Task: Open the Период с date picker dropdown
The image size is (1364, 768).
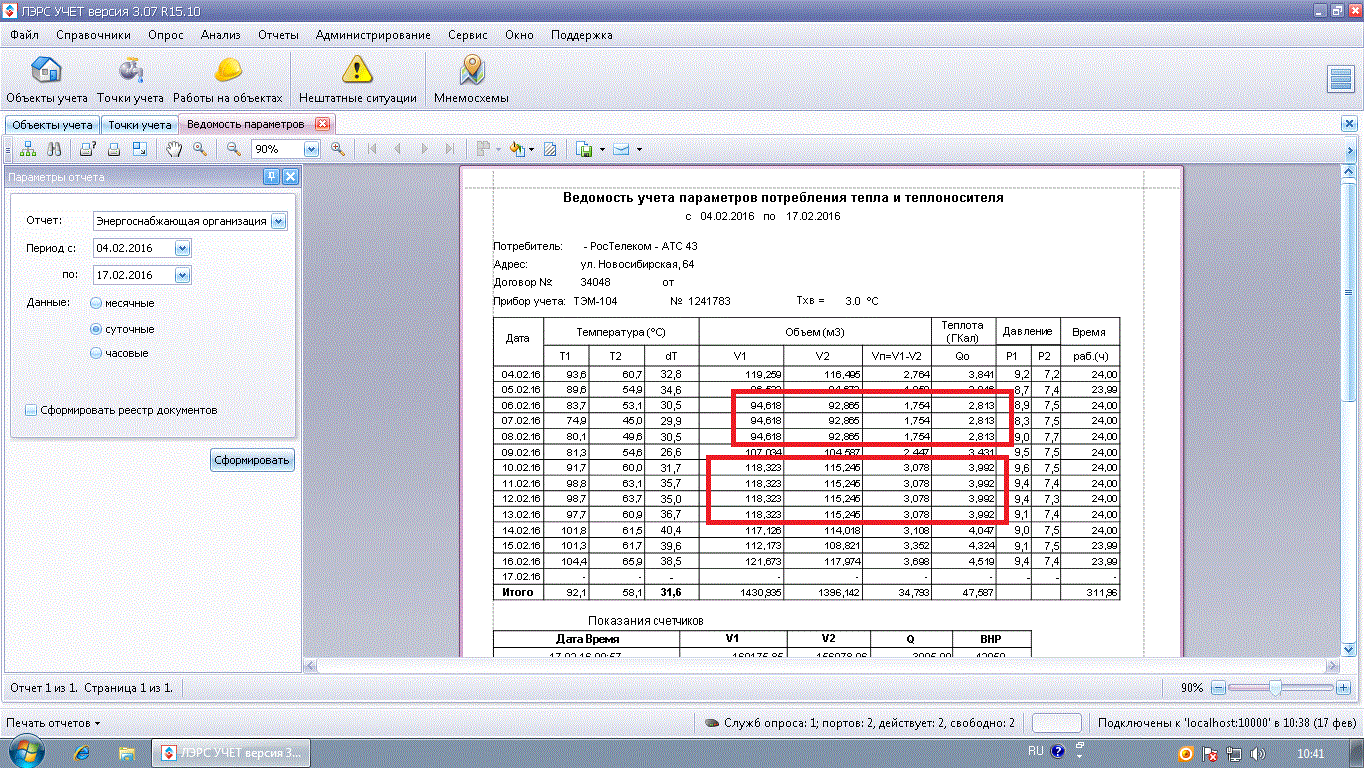Action: [x=181, y=248]
